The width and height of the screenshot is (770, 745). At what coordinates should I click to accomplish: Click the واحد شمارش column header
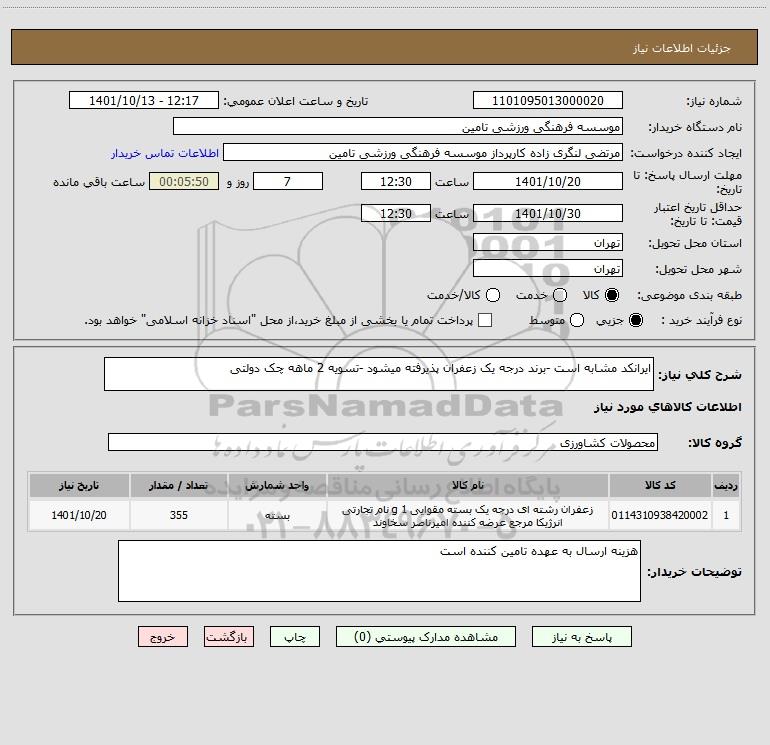pyautogui.click(x=277, y=485)
